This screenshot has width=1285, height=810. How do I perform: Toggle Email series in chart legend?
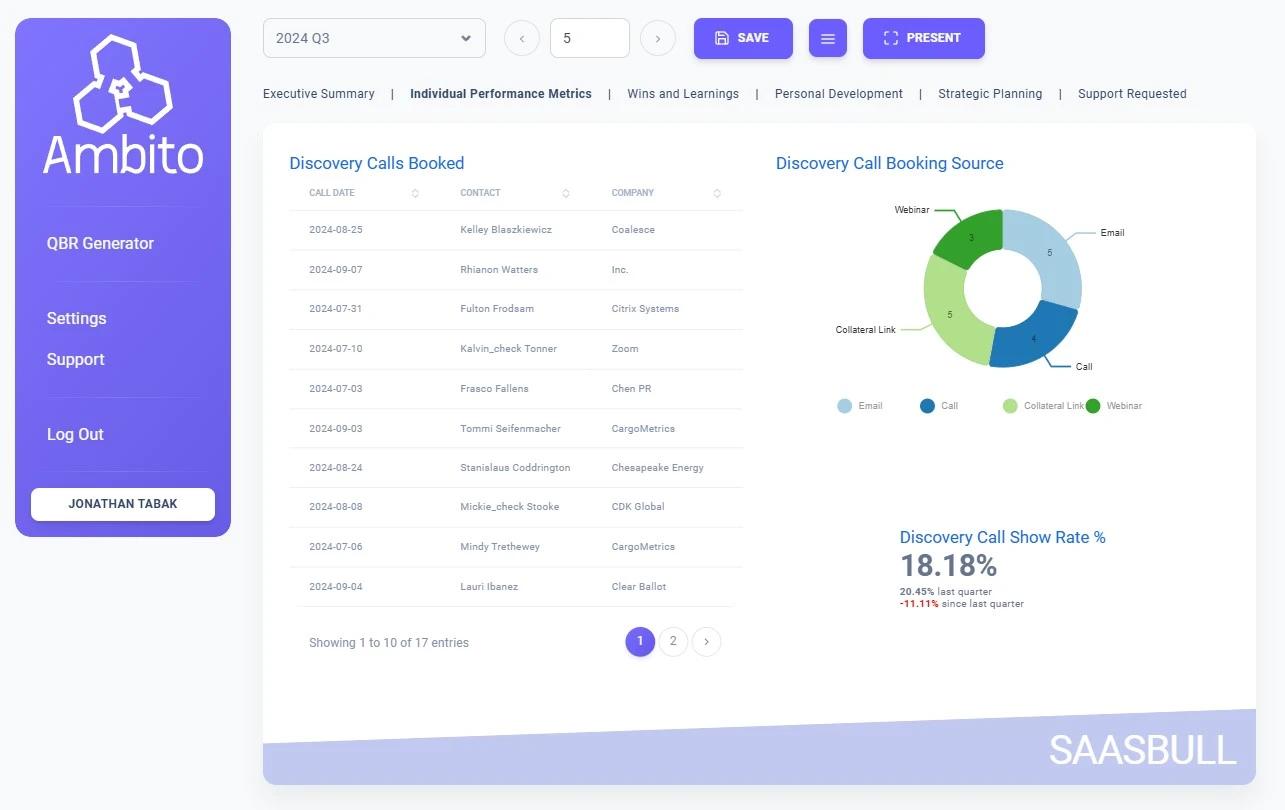(x=860, y=406)
